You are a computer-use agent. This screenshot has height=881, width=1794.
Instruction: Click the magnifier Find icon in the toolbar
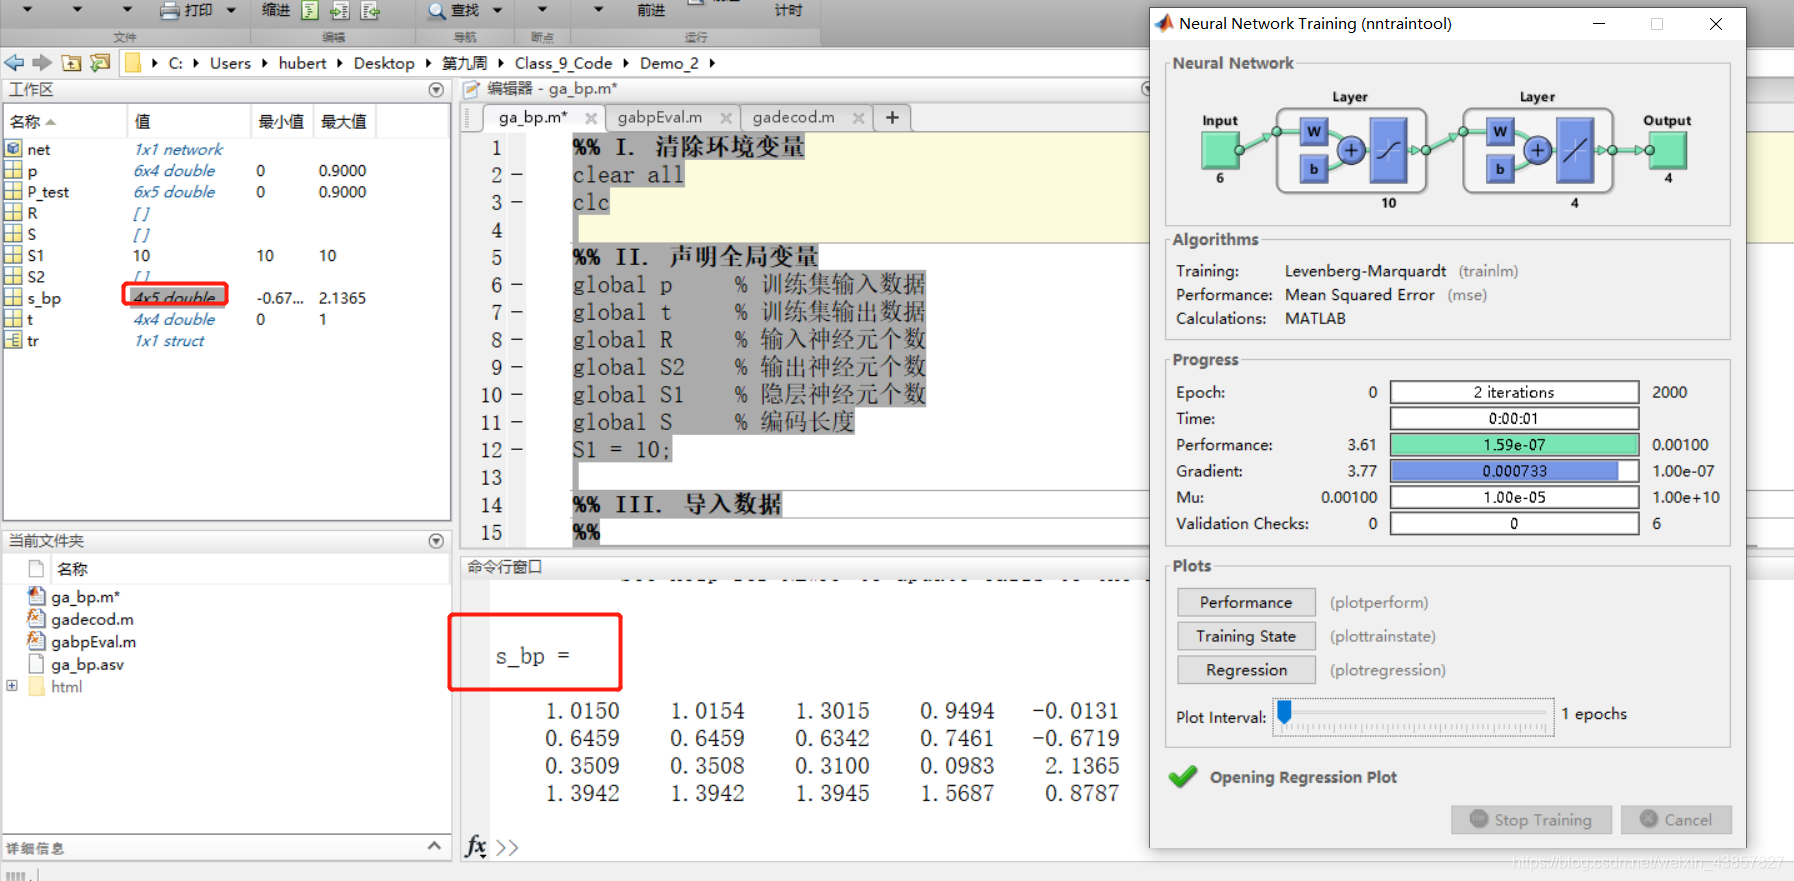coord(436,10)
